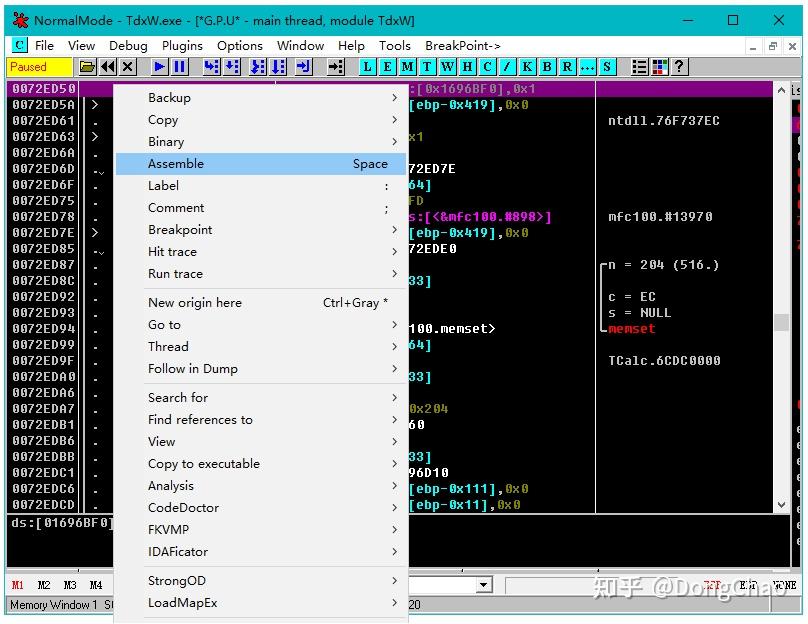
Task: Show the Breakpoints window (B button)
Action: tap(548, 67)
